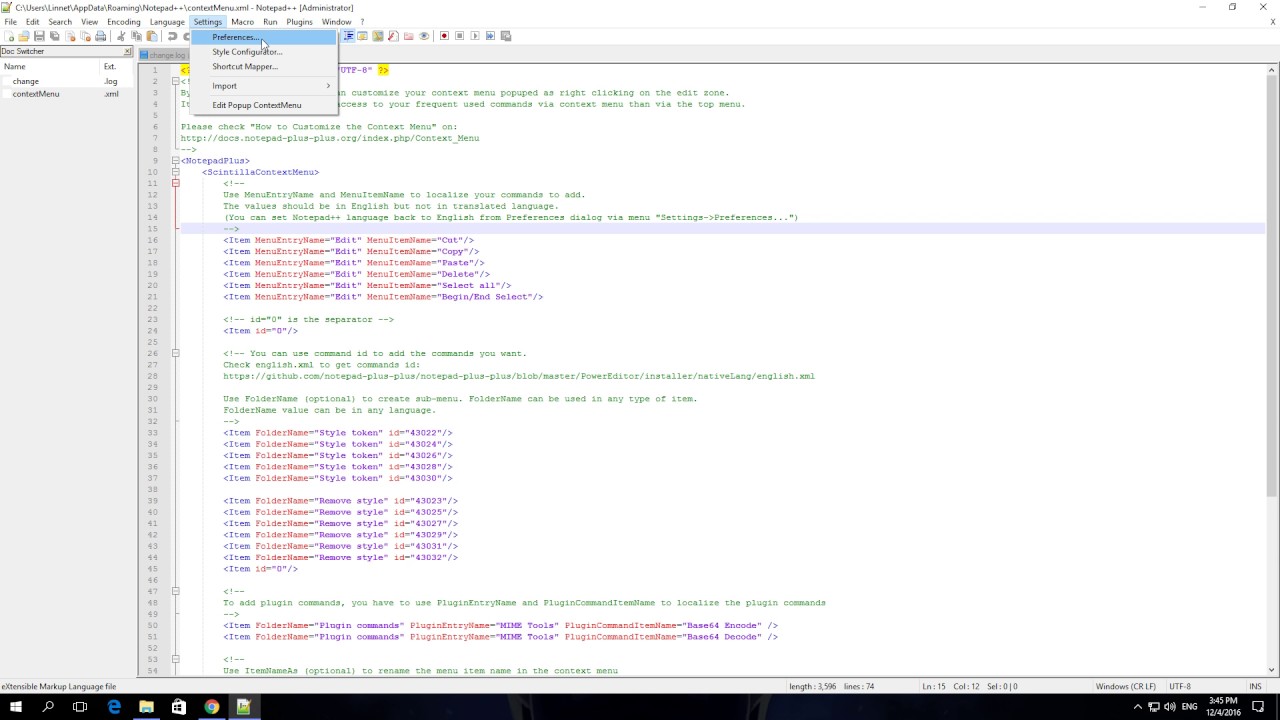Viewport: 1280px width, 720px height.
Task: Save the current document via toolbar
Action: (x=39, y=36)
